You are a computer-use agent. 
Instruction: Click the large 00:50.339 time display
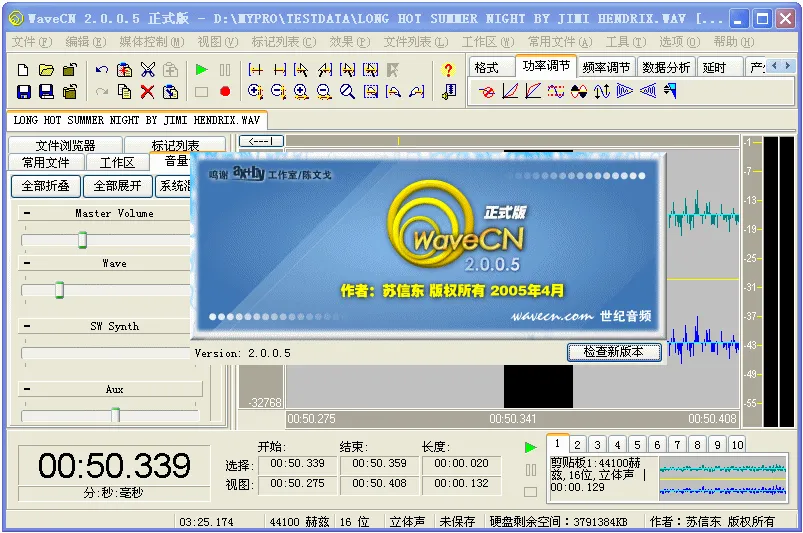pos(114,465)
